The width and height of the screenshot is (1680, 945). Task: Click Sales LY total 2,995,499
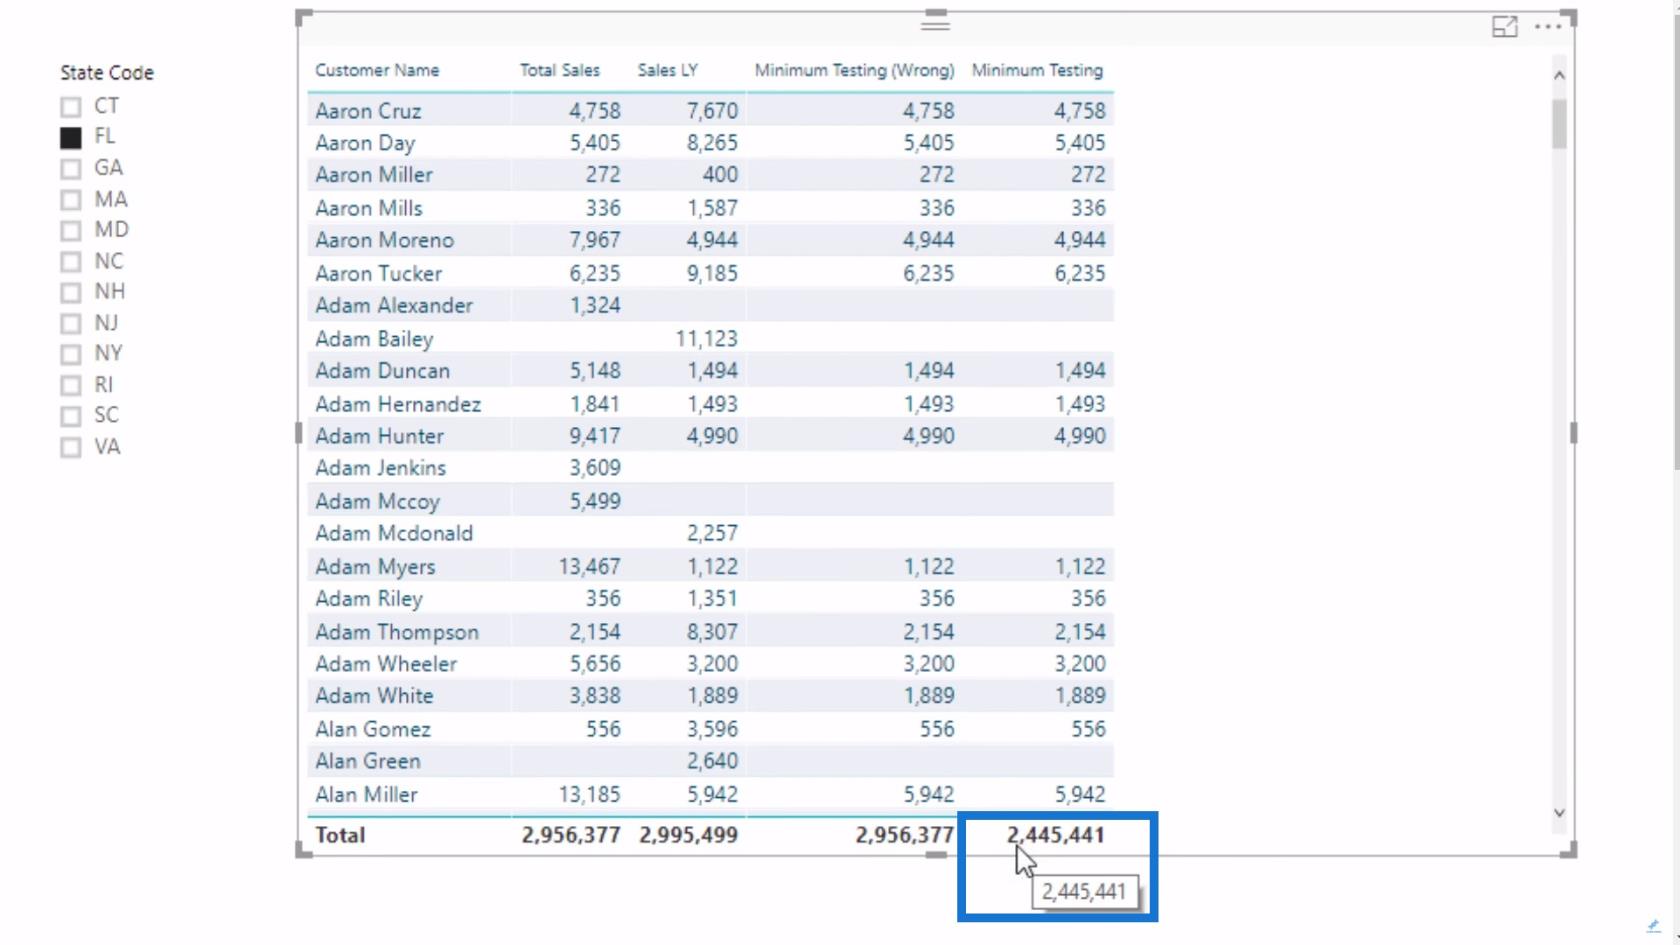[x=688, y=835]
